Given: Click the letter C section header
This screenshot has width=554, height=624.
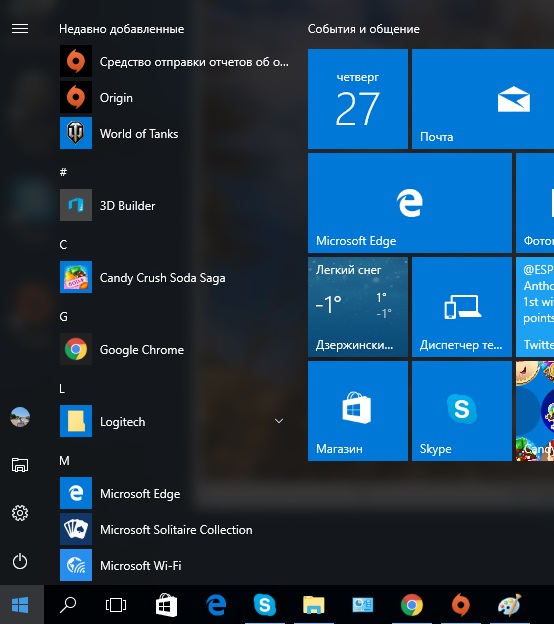Looking at the screenshot, I should tap(63, 244).
